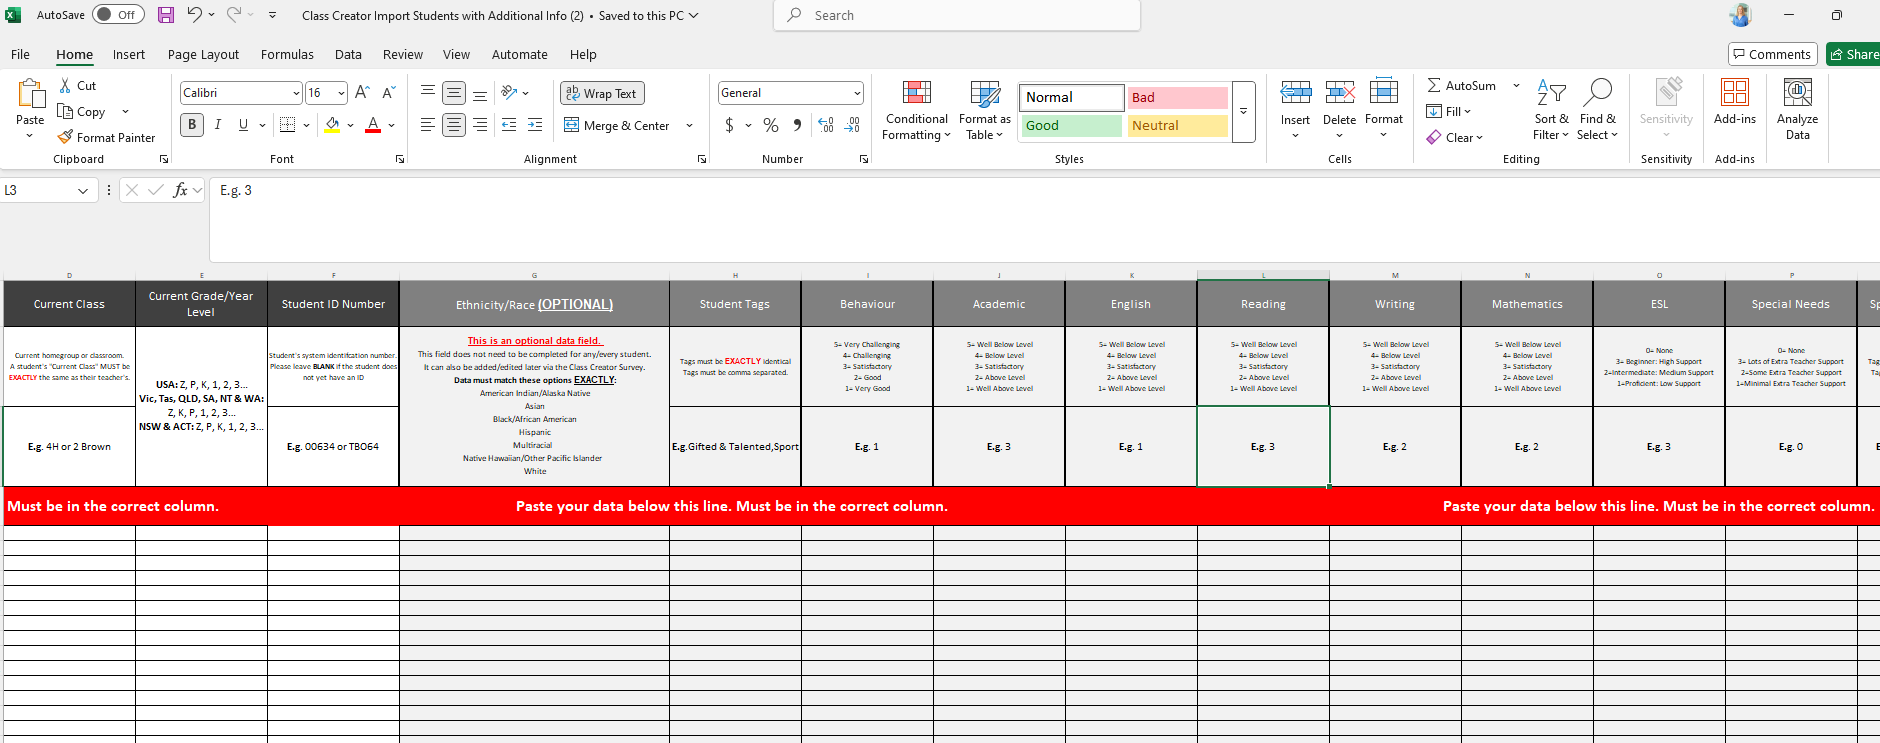This screenshot has width=1880, height=743.
Task: Open the File menu
Action: pyautogui.click(x=21, y=54)
